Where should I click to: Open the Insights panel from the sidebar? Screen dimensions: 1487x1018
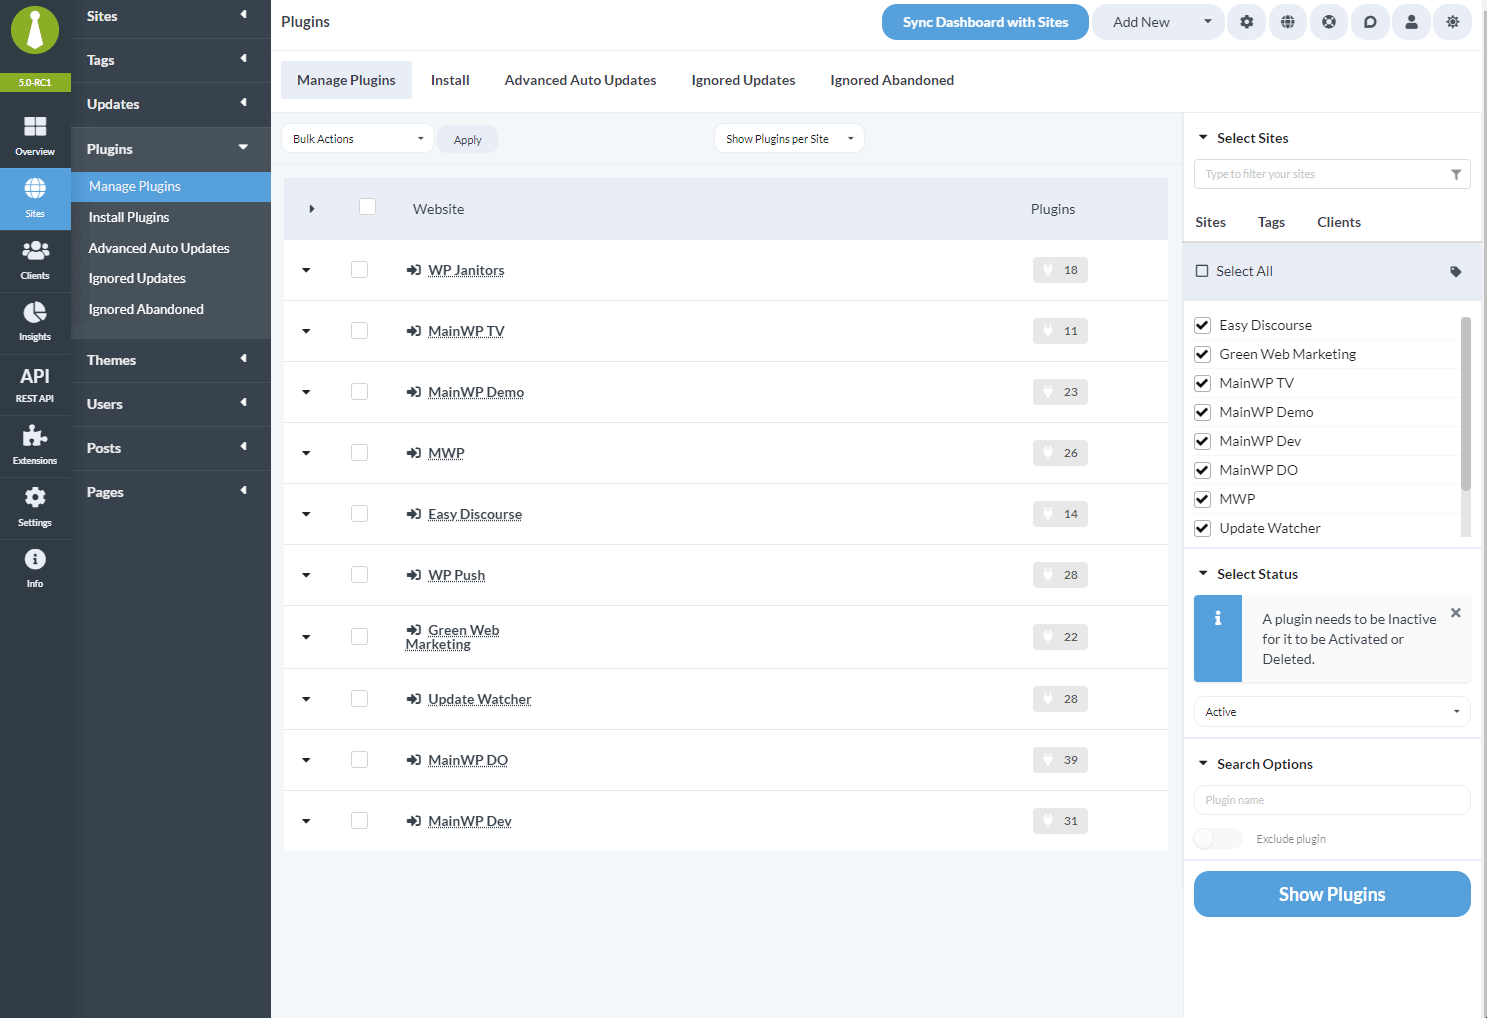tap(35, 322)
